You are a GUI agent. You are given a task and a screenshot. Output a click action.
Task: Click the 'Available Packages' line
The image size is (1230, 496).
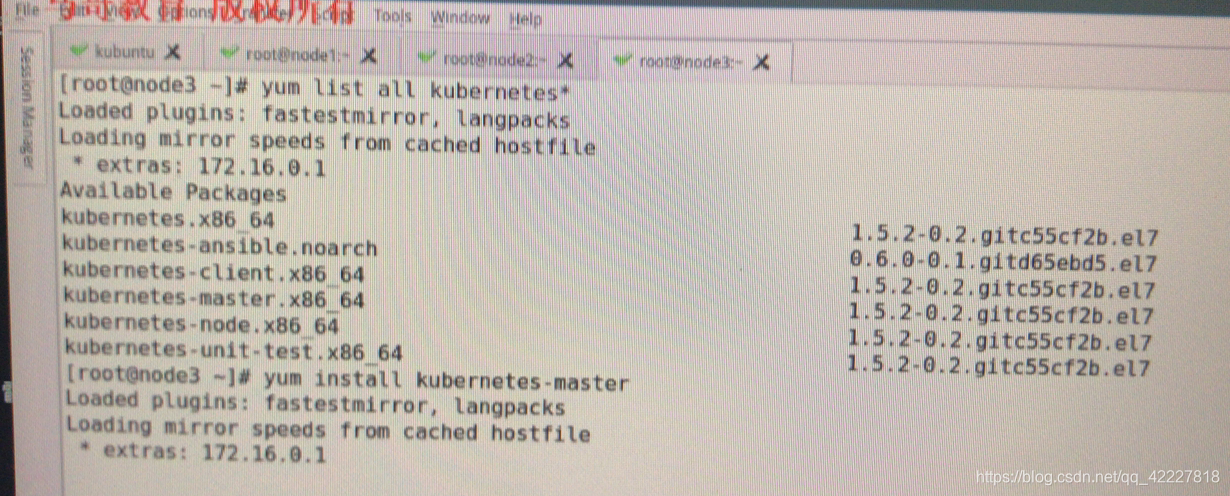(173, 191)
